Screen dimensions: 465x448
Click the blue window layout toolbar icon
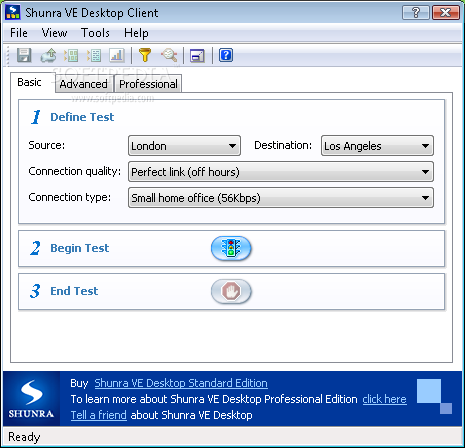tap(197, 55)
